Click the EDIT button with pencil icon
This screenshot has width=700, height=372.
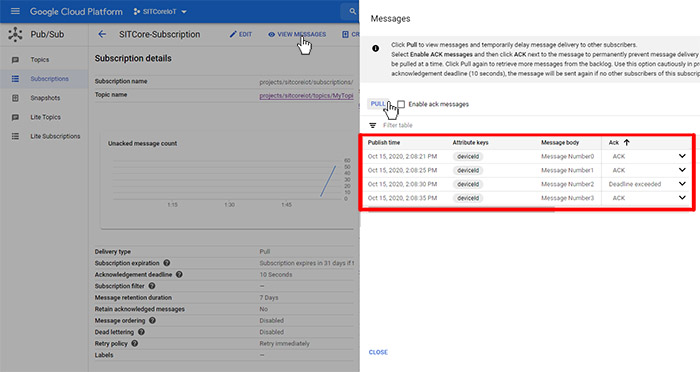coord(241,34)
